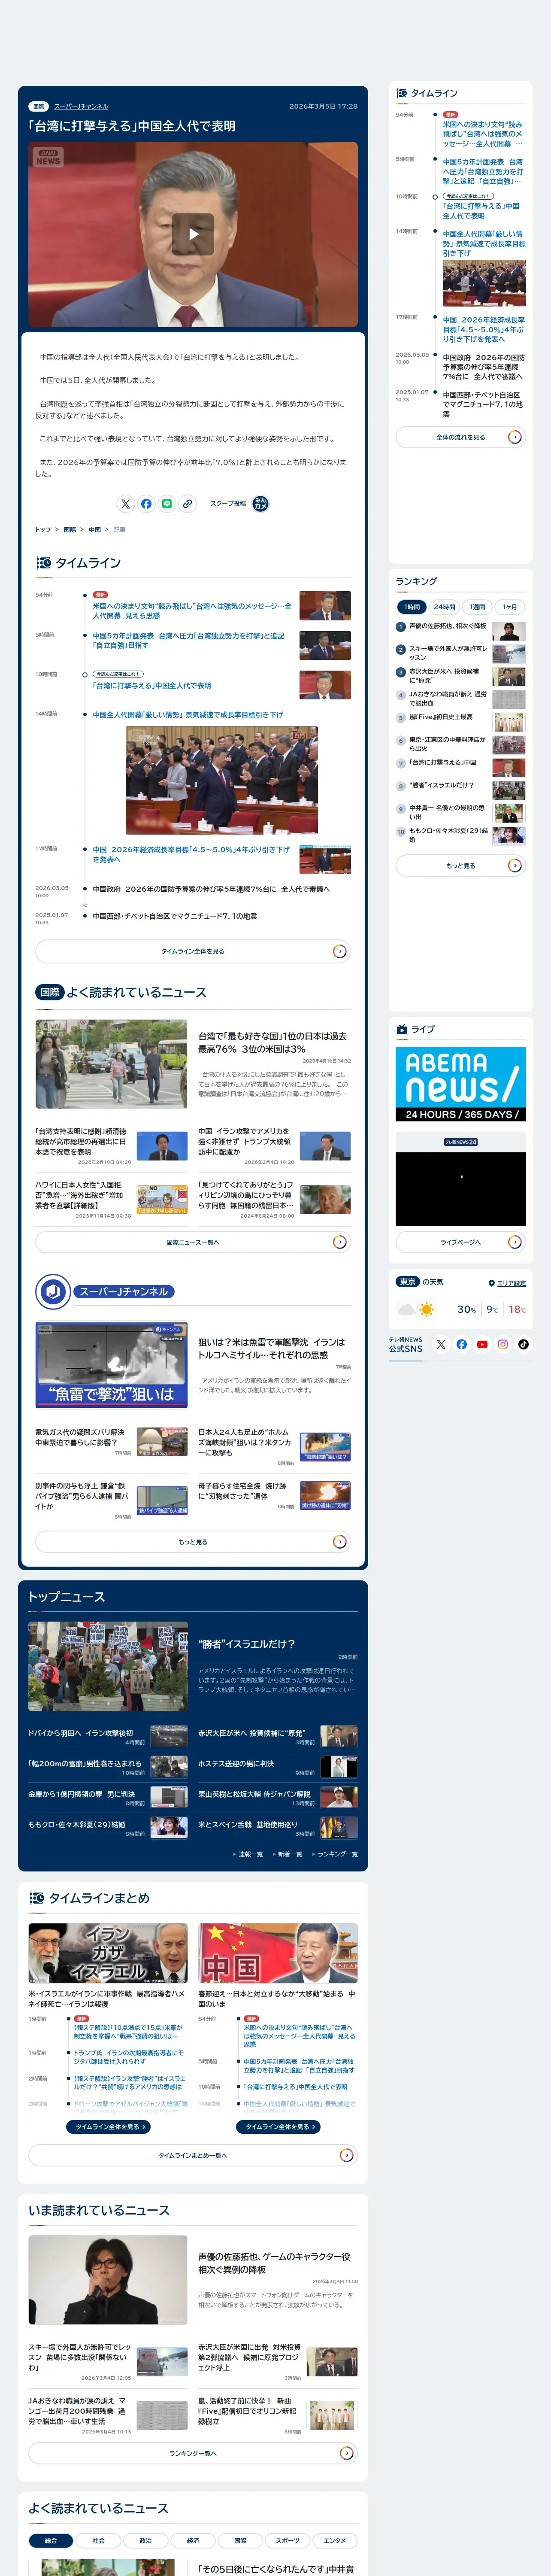551x2576 pixels.
Task: Select the 総合 category tab
Action: tap(51, 2541)
